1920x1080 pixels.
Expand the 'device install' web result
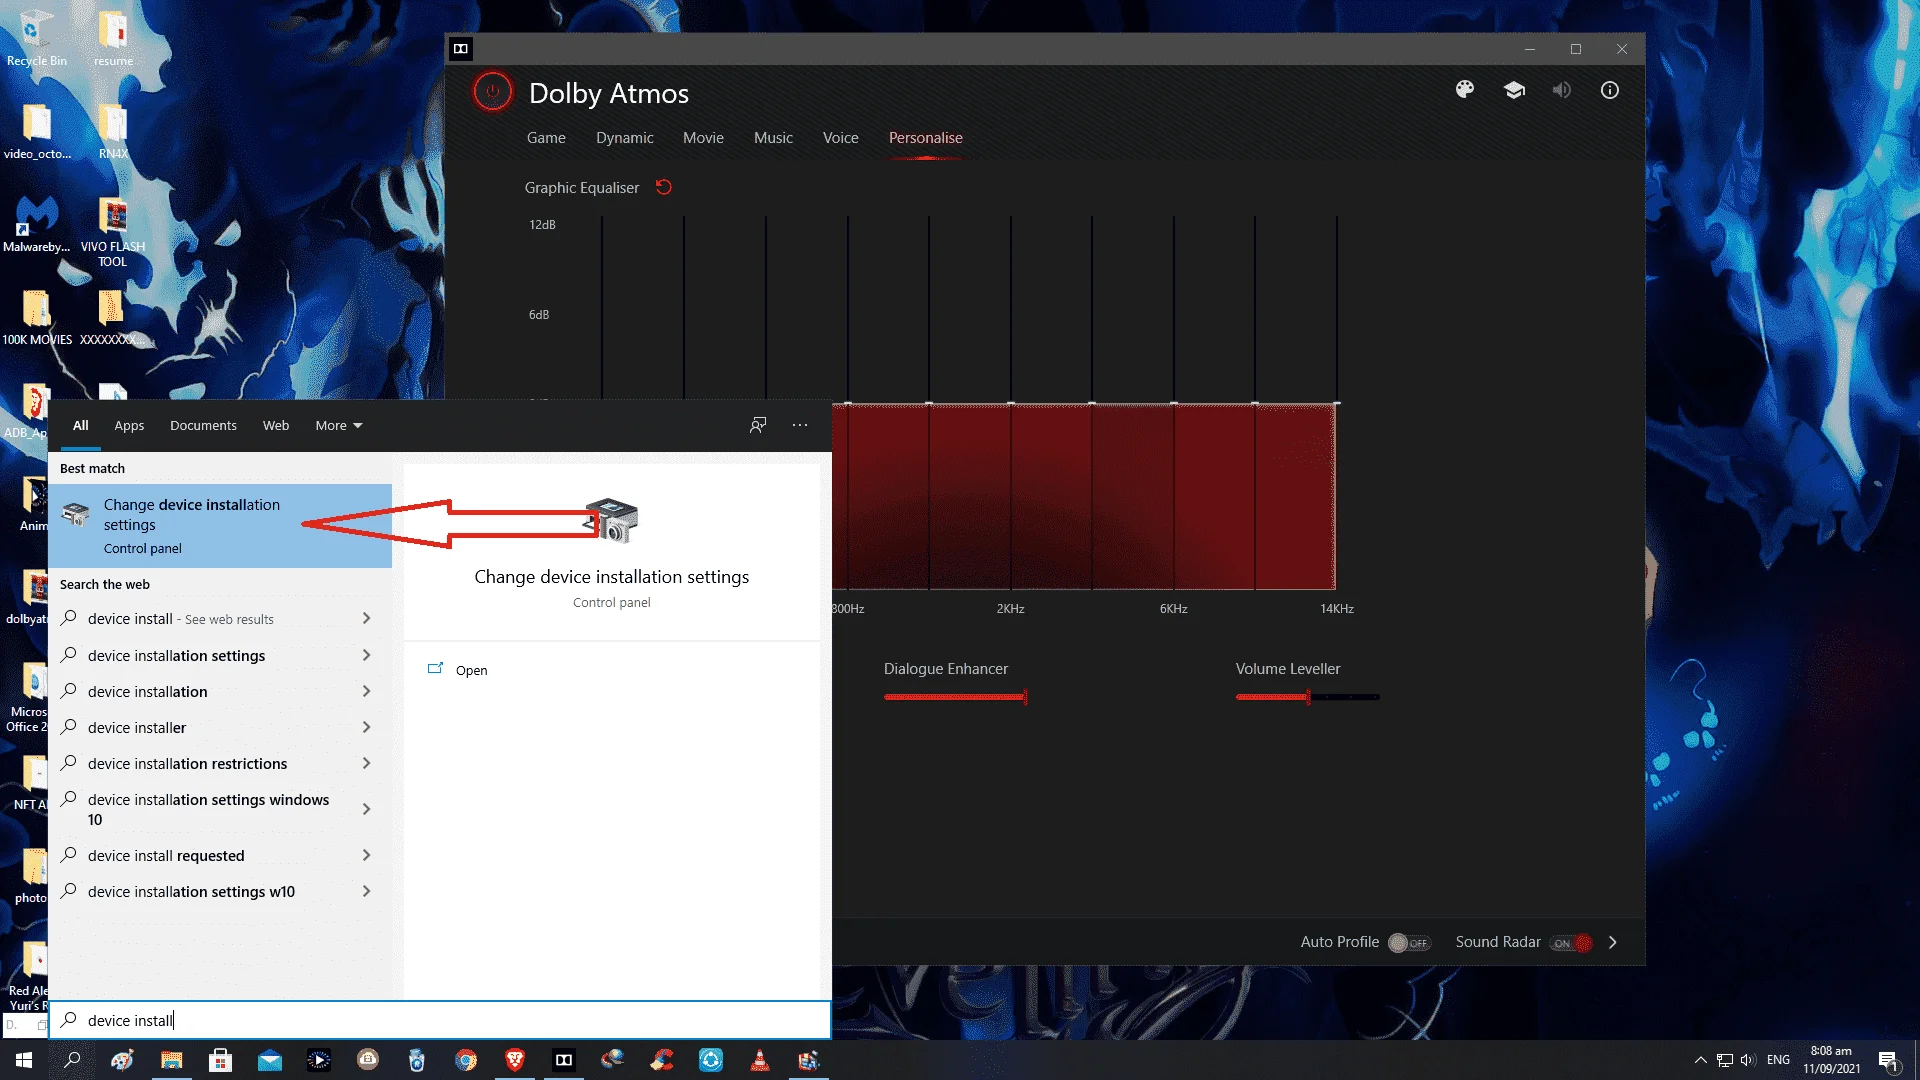click(366, 619)
